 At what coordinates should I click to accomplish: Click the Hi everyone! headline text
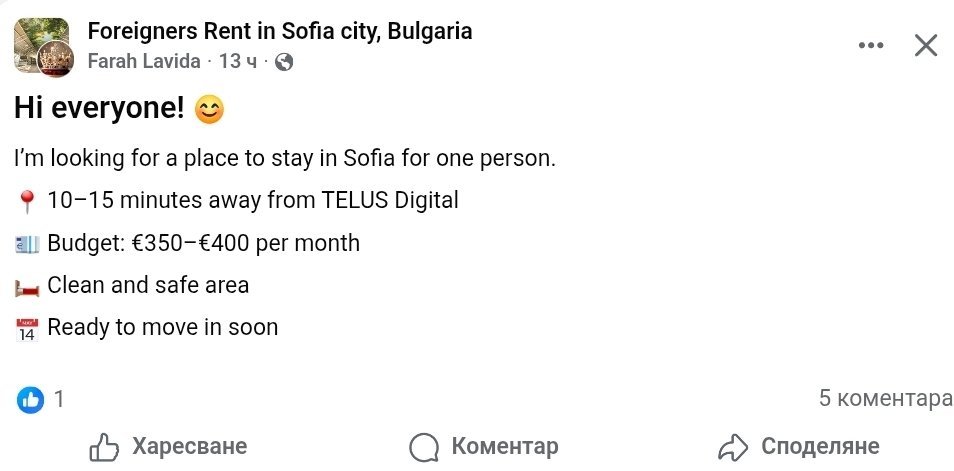[x=100, y=109]
